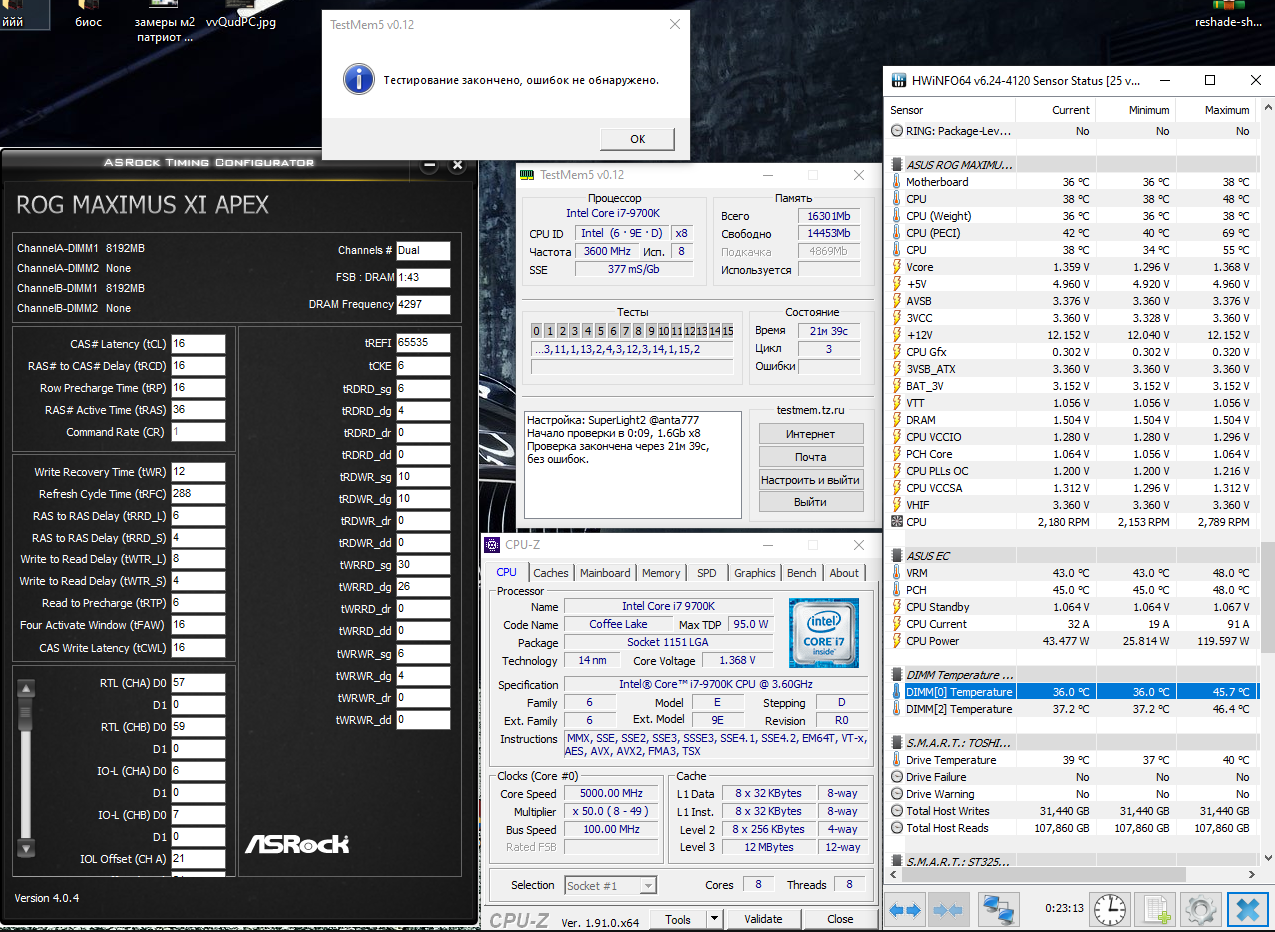Click Настроить и выйти button
1275x932 pixels.
pyautogui.click(x=810, y=480)
